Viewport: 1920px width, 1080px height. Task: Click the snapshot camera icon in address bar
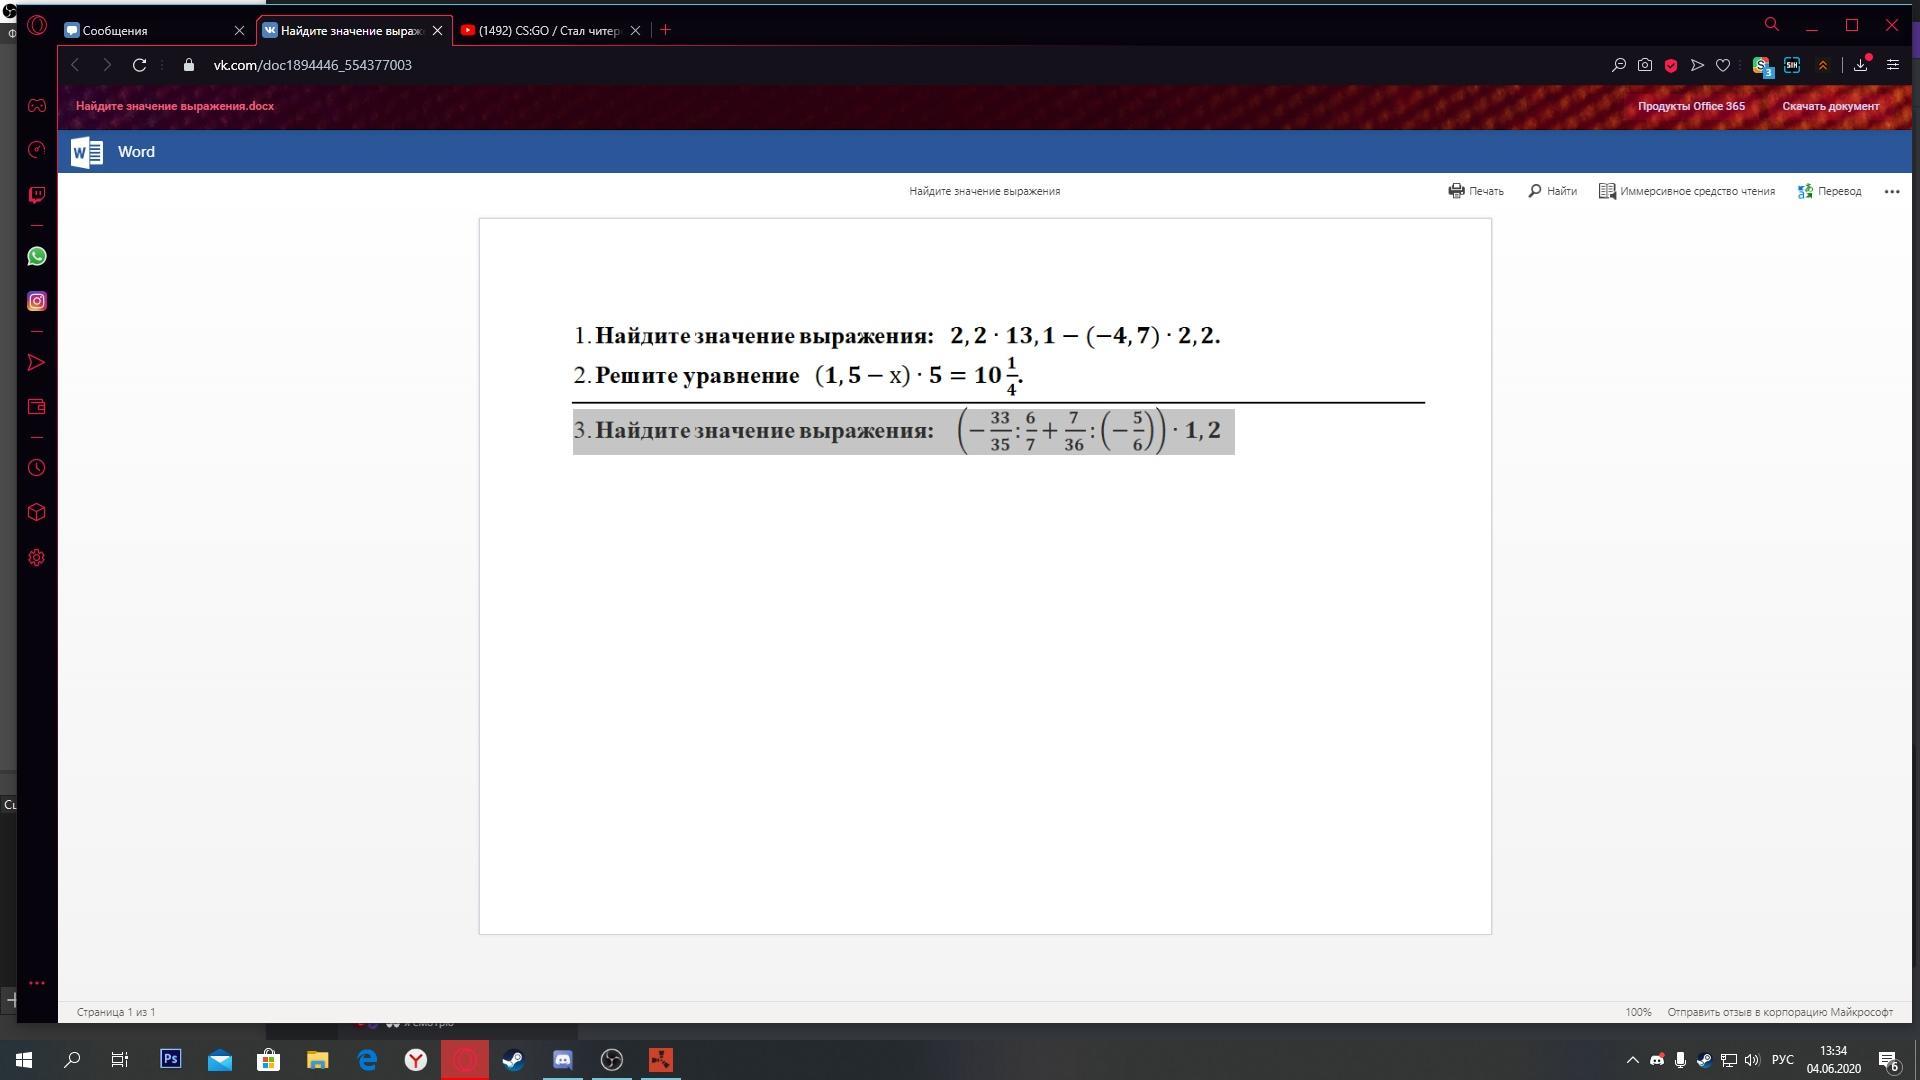point(1645,65)
